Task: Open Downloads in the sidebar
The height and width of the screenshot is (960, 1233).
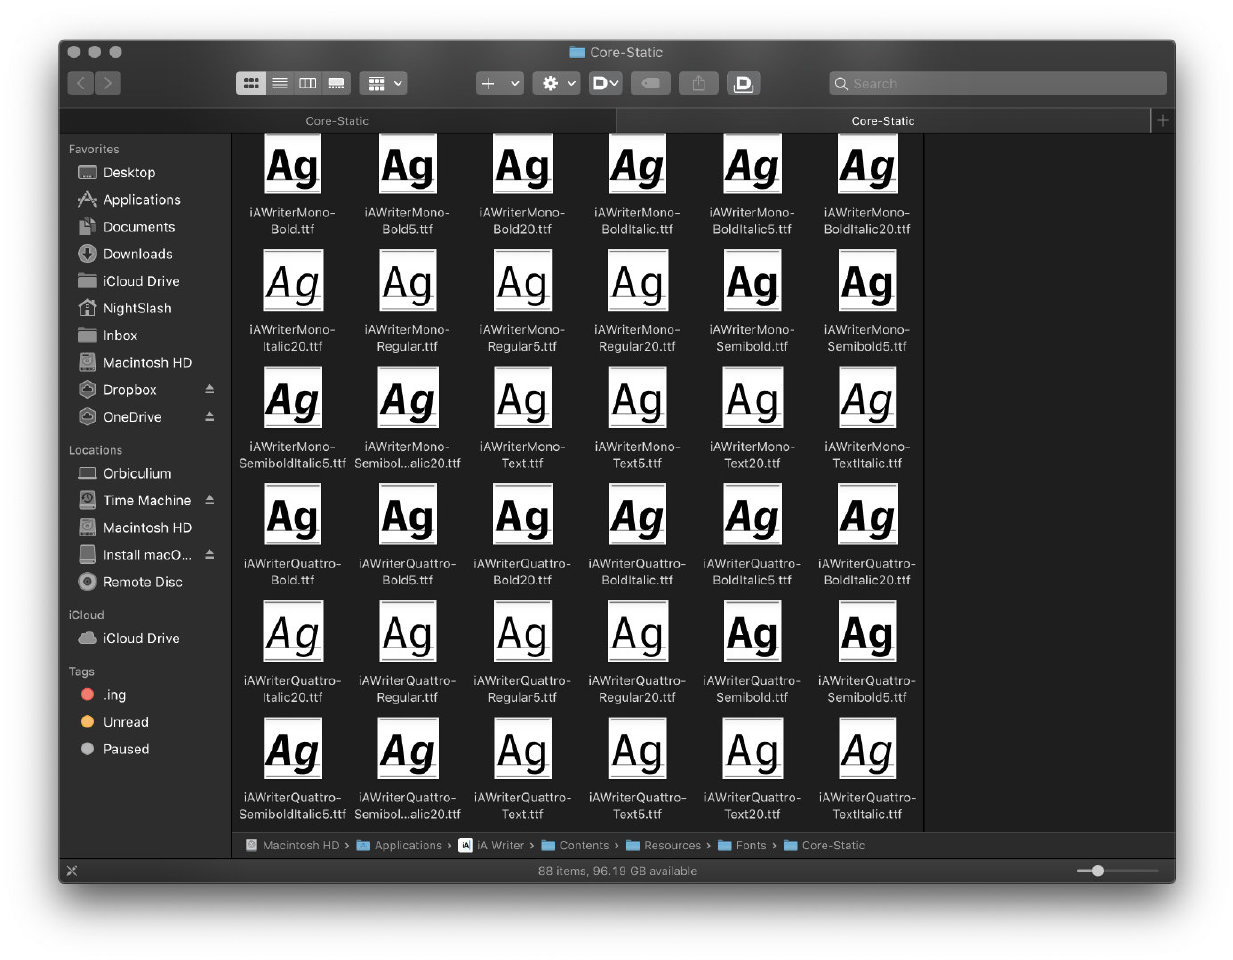Action: click(137, 254)
